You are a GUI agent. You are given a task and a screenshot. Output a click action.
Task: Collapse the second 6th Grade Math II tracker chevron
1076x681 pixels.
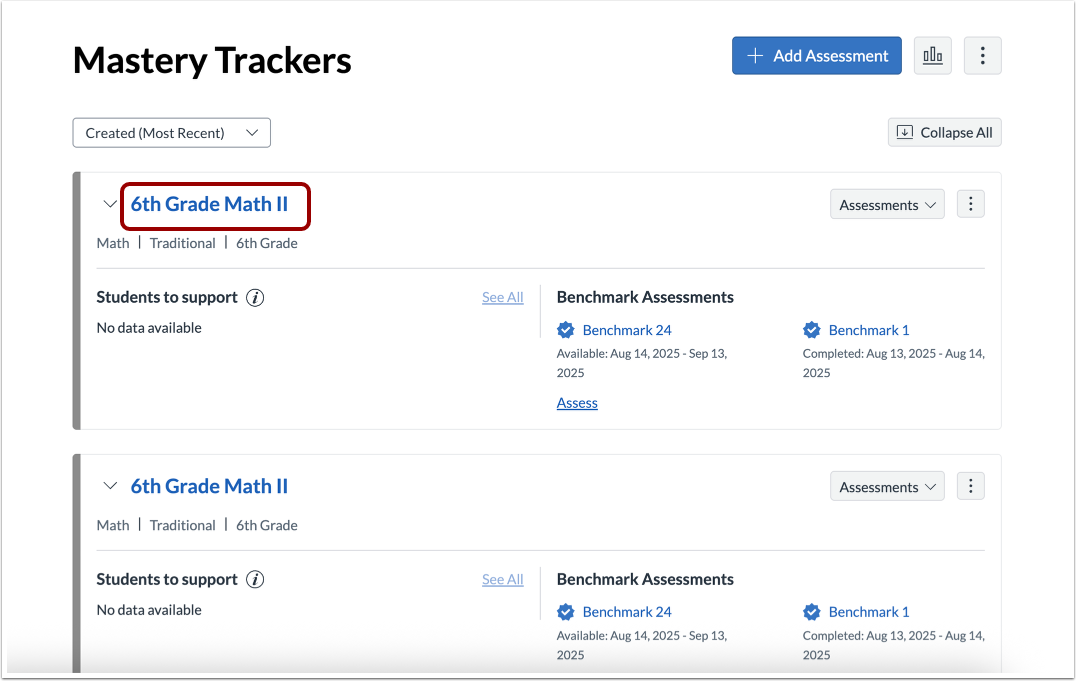click(x=110, y=485)
